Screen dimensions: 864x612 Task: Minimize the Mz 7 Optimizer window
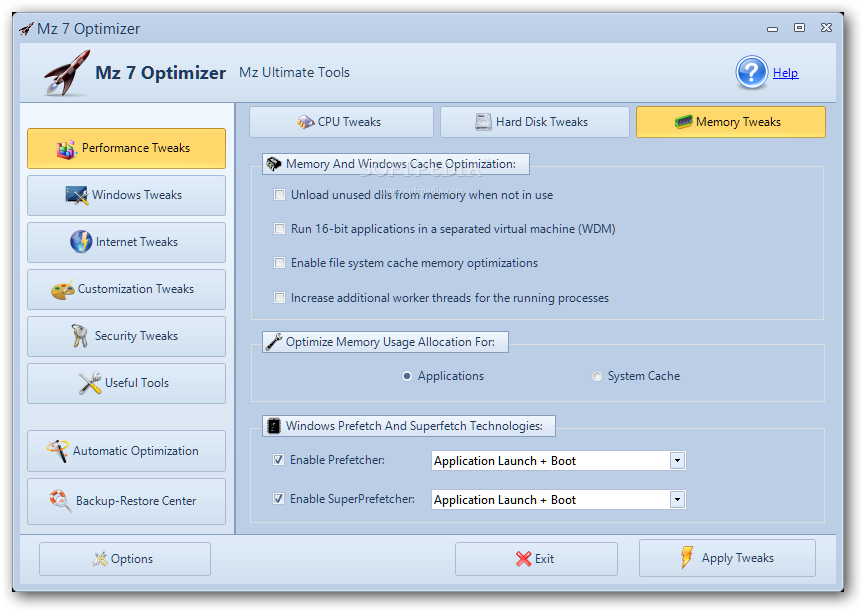click(x=773, y=29)
